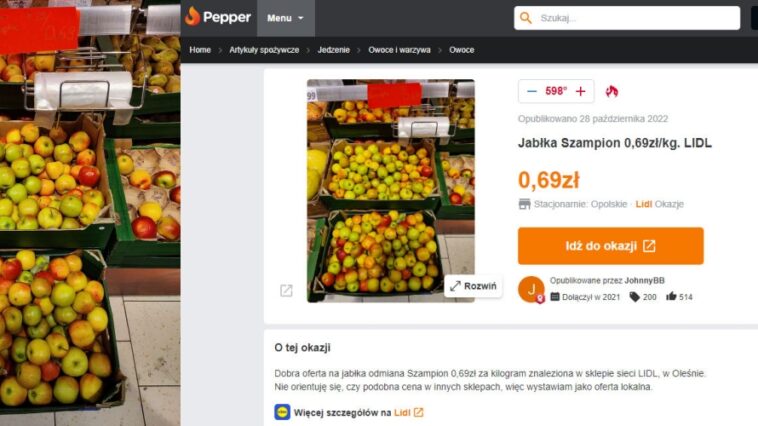Click the search magnifier icon
The image size is (758, 426).
[526, 18]
